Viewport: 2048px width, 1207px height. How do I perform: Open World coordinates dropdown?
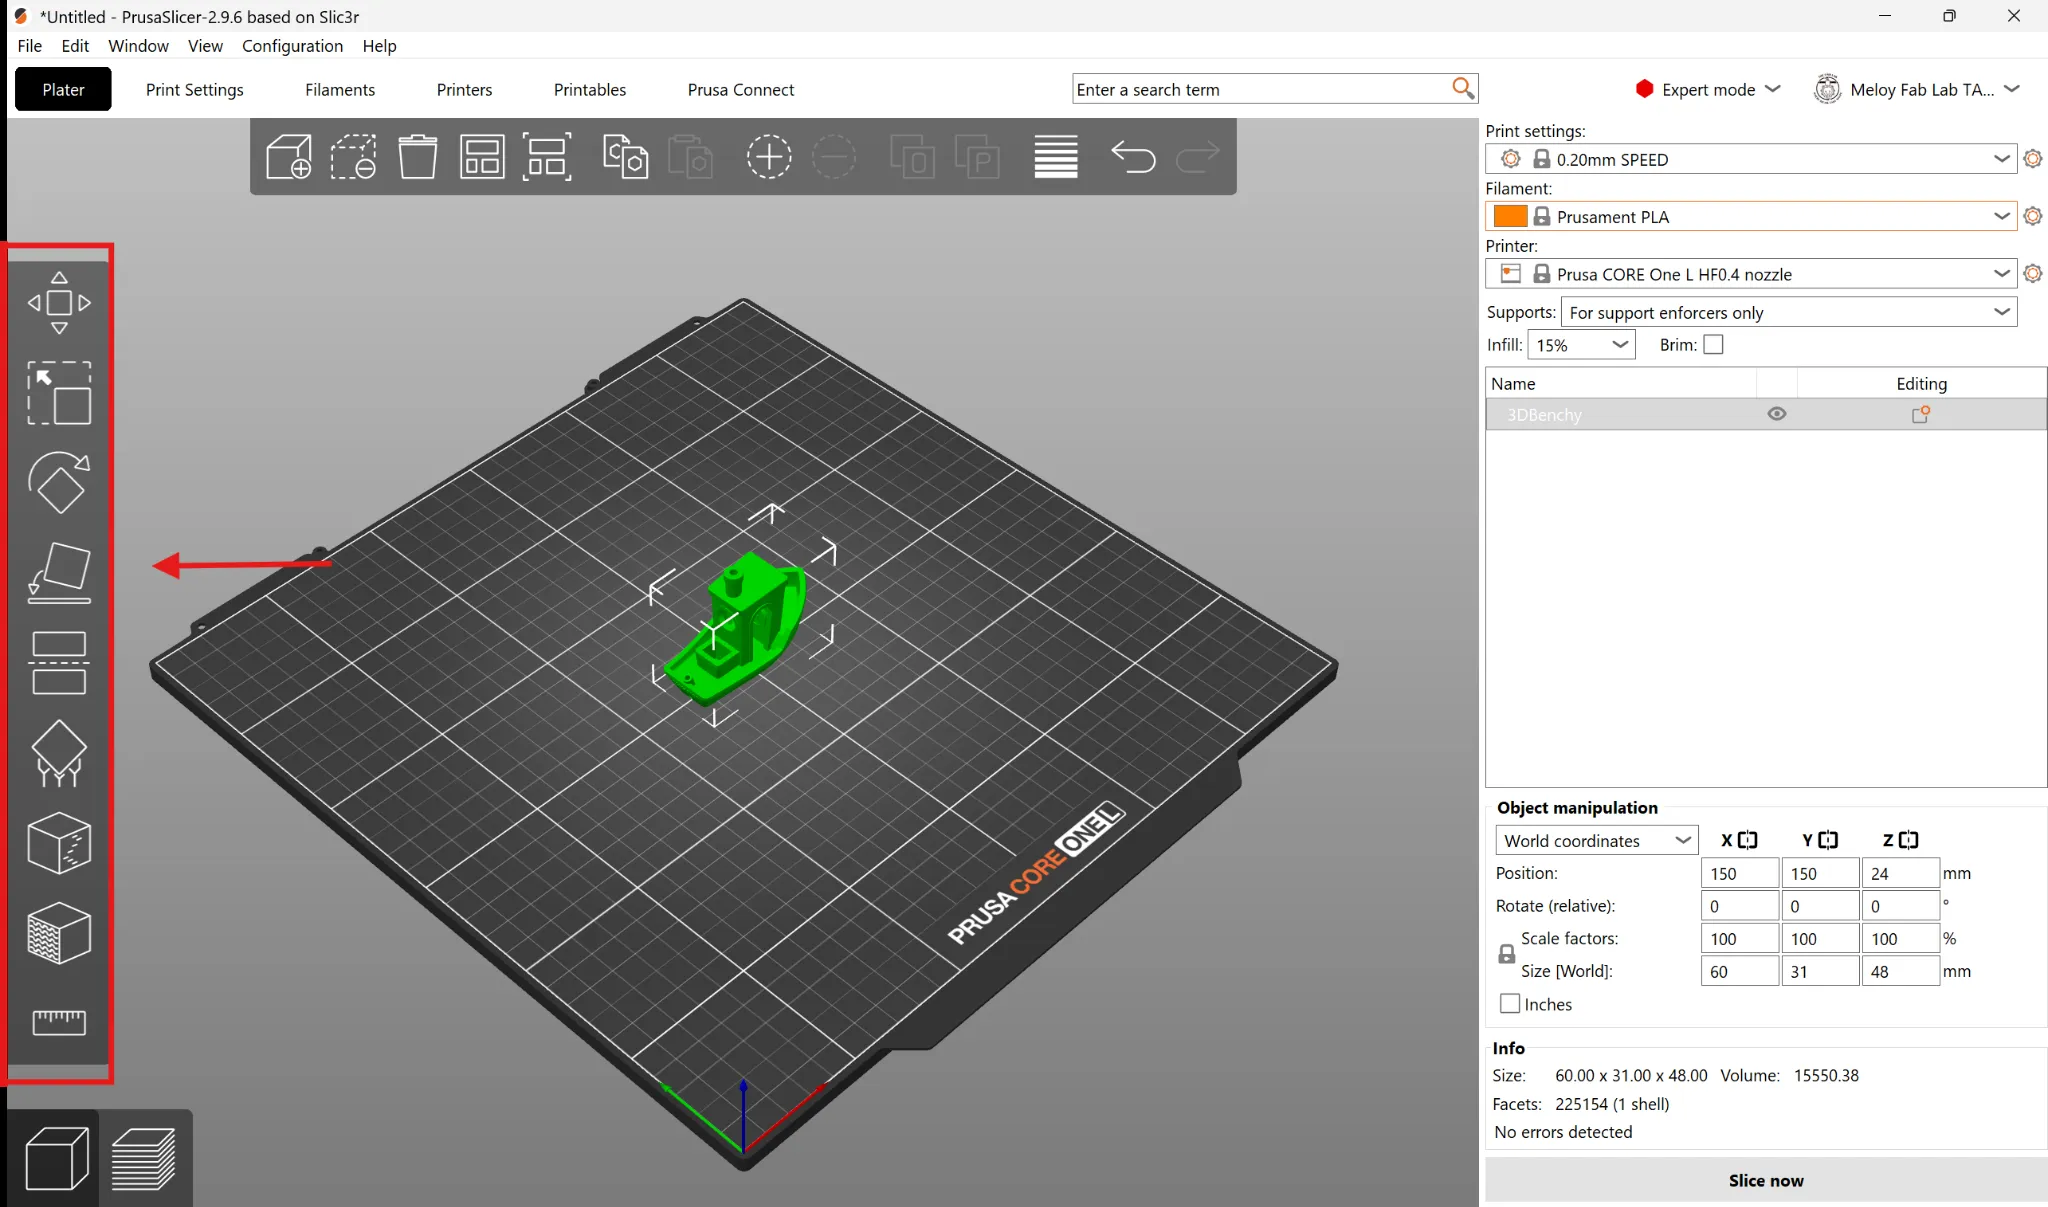point(1596,841)
